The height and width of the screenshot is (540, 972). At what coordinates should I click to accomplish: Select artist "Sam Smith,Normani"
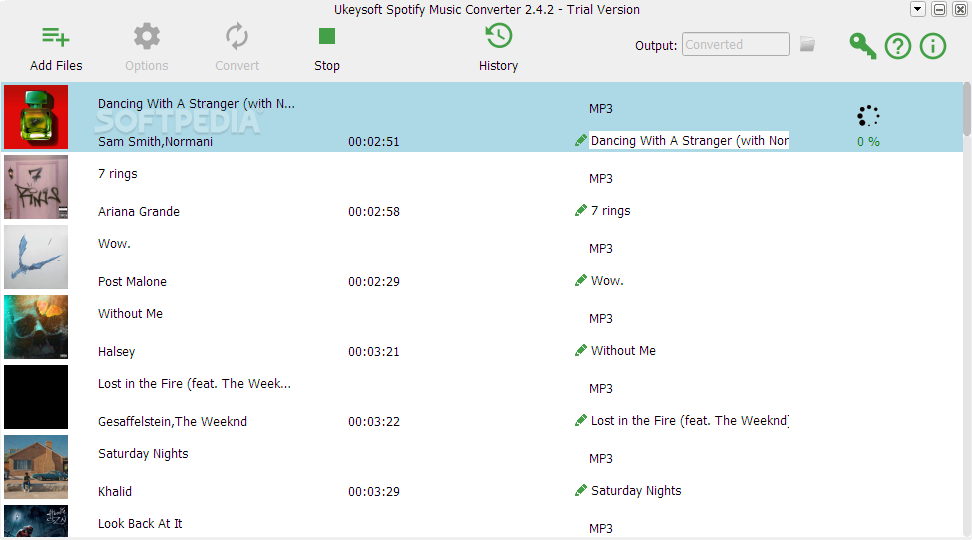(x=156, y=142)
